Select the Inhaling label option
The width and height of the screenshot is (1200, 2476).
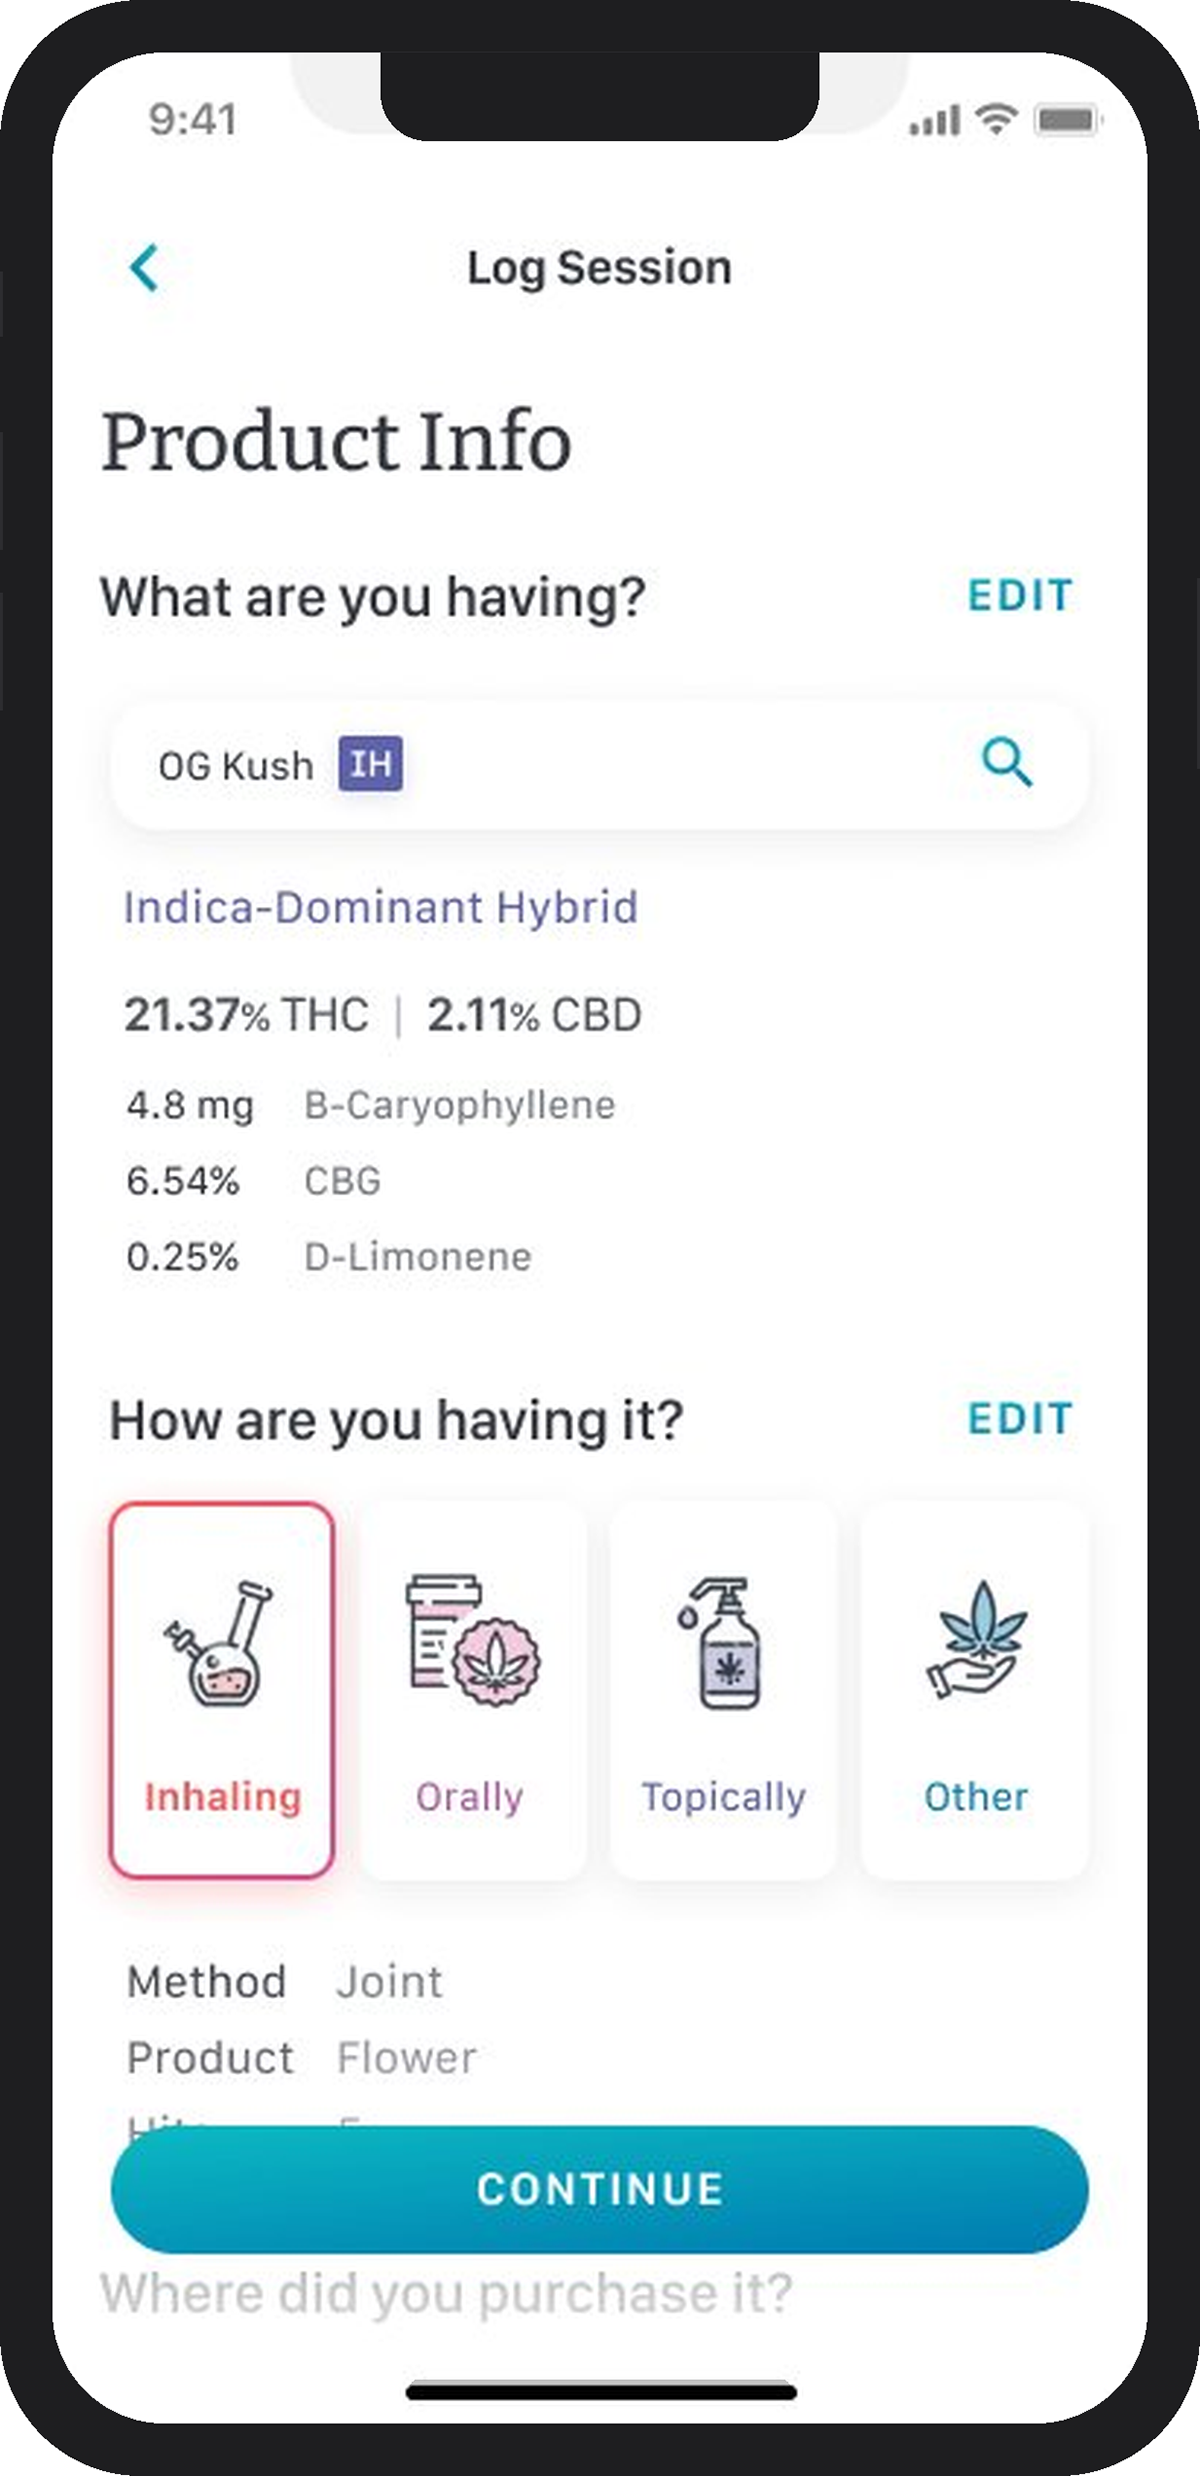(222, 1797)
